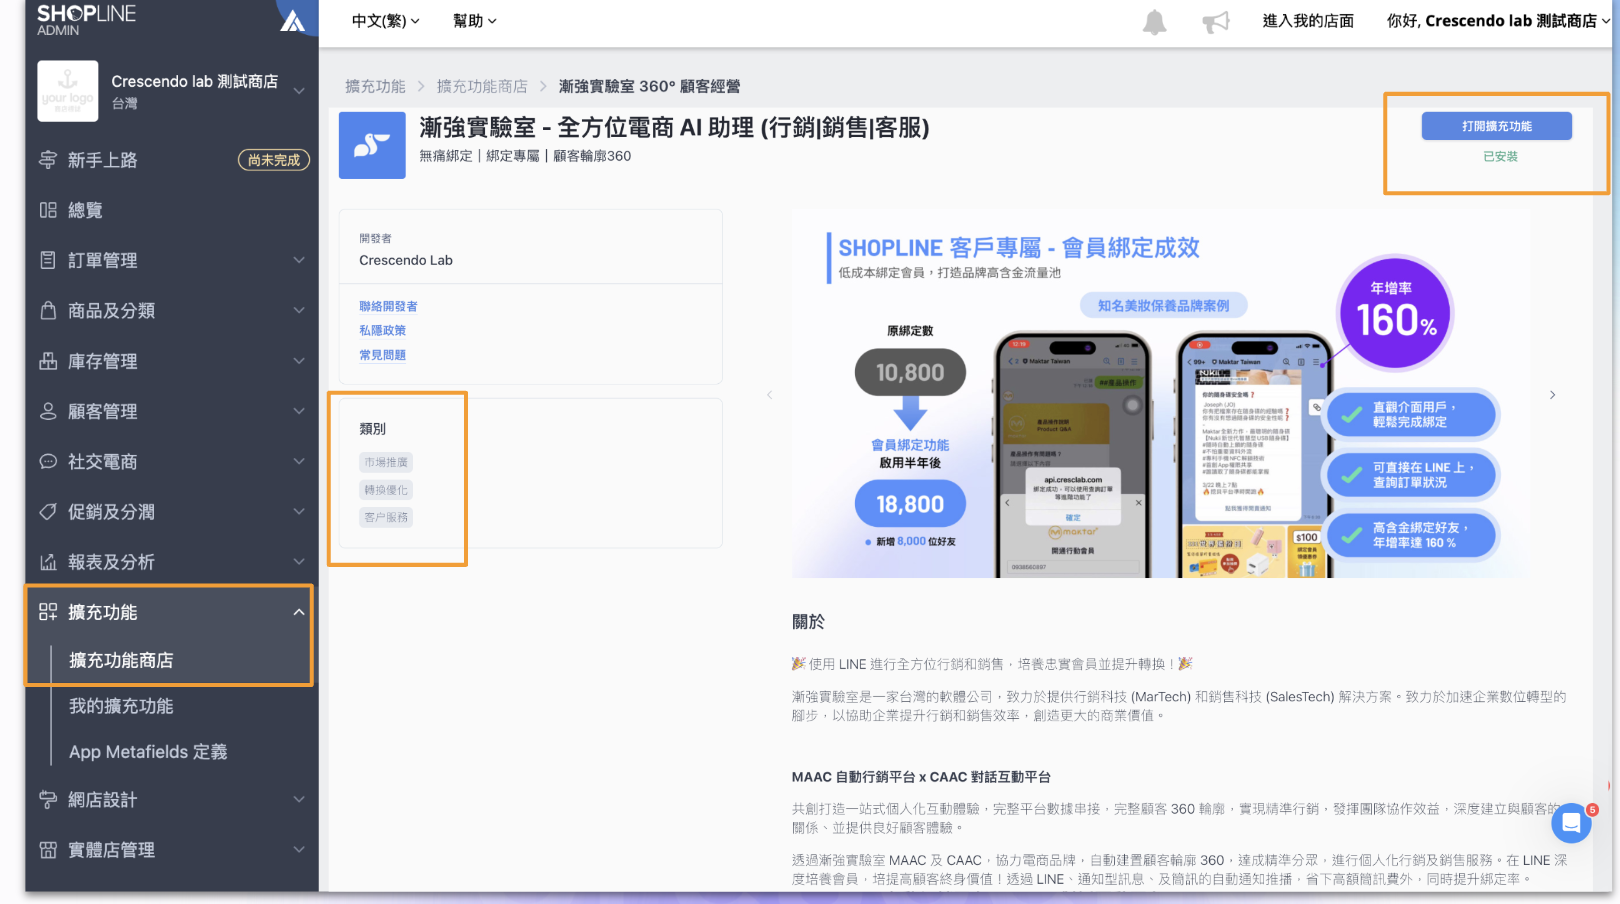
Task: Click the 打開擴充功能 button
Action: click(x=1496, y=126)
